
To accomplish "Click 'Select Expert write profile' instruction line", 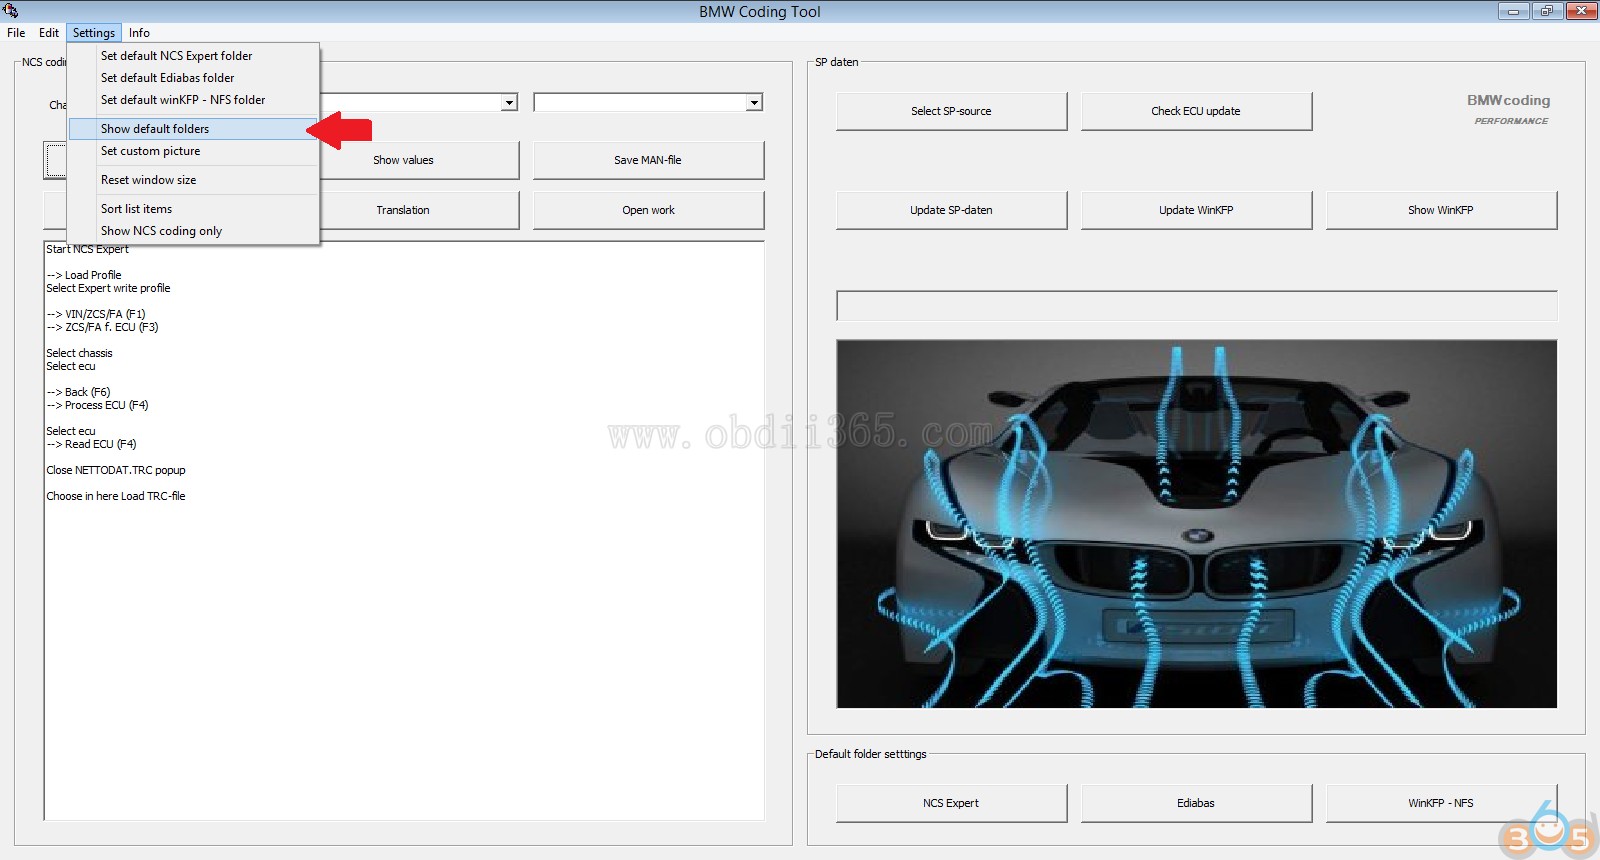I will [108, 288].
